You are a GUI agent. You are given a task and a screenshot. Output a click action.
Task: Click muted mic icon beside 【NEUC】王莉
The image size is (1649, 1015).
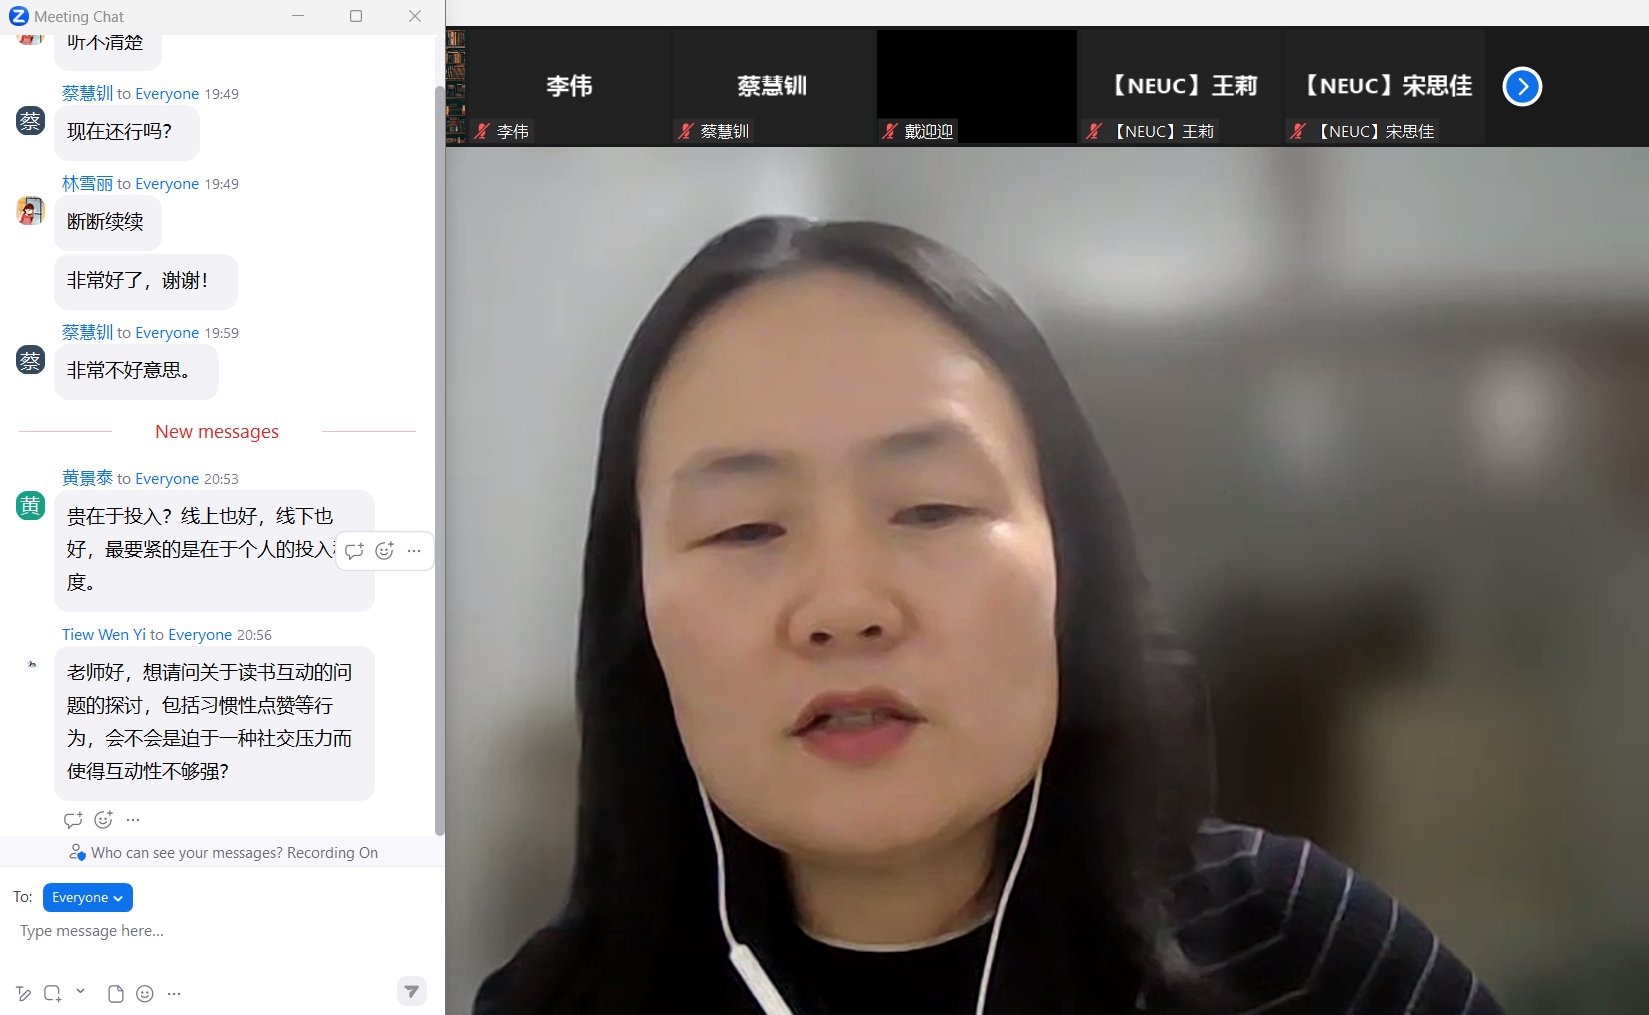pyautogui.click(x=1094, y=131)
